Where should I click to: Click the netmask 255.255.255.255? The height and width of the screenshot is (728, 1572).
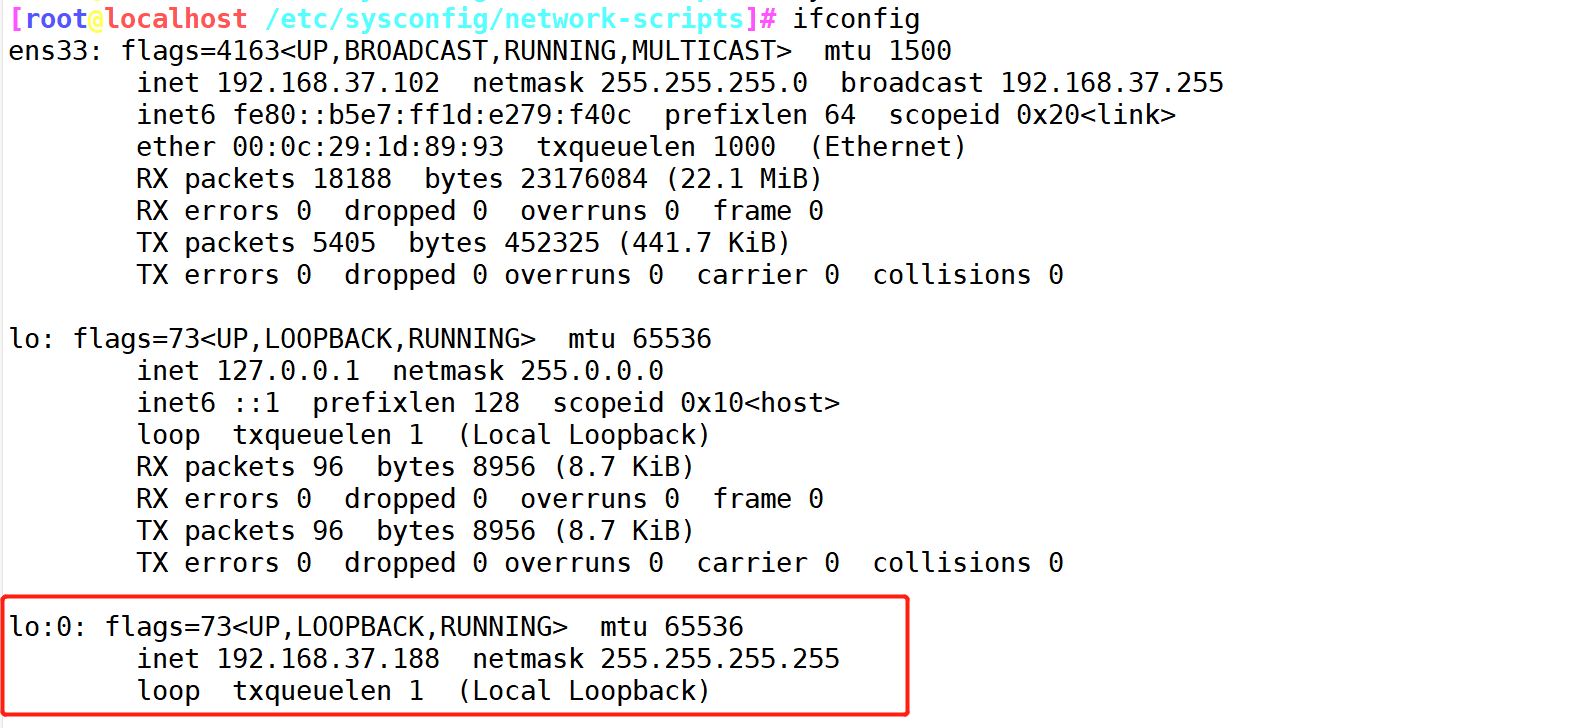(720, 659)
